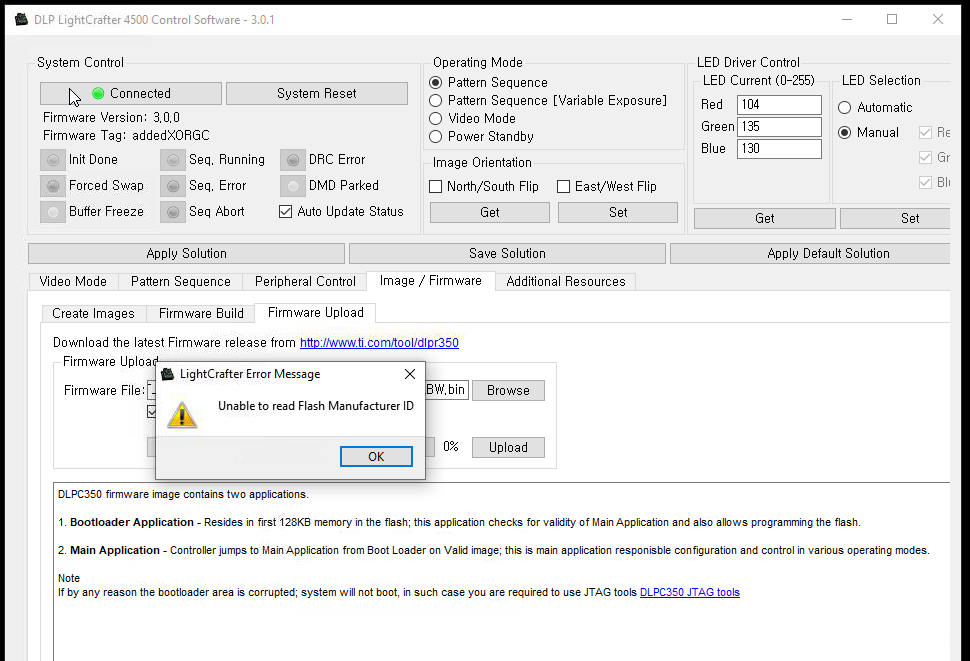Viewport: 970px width, 661px height.
Task: Open the DLPC350 JTAG tools link
Action: click(x=690, y=592)
